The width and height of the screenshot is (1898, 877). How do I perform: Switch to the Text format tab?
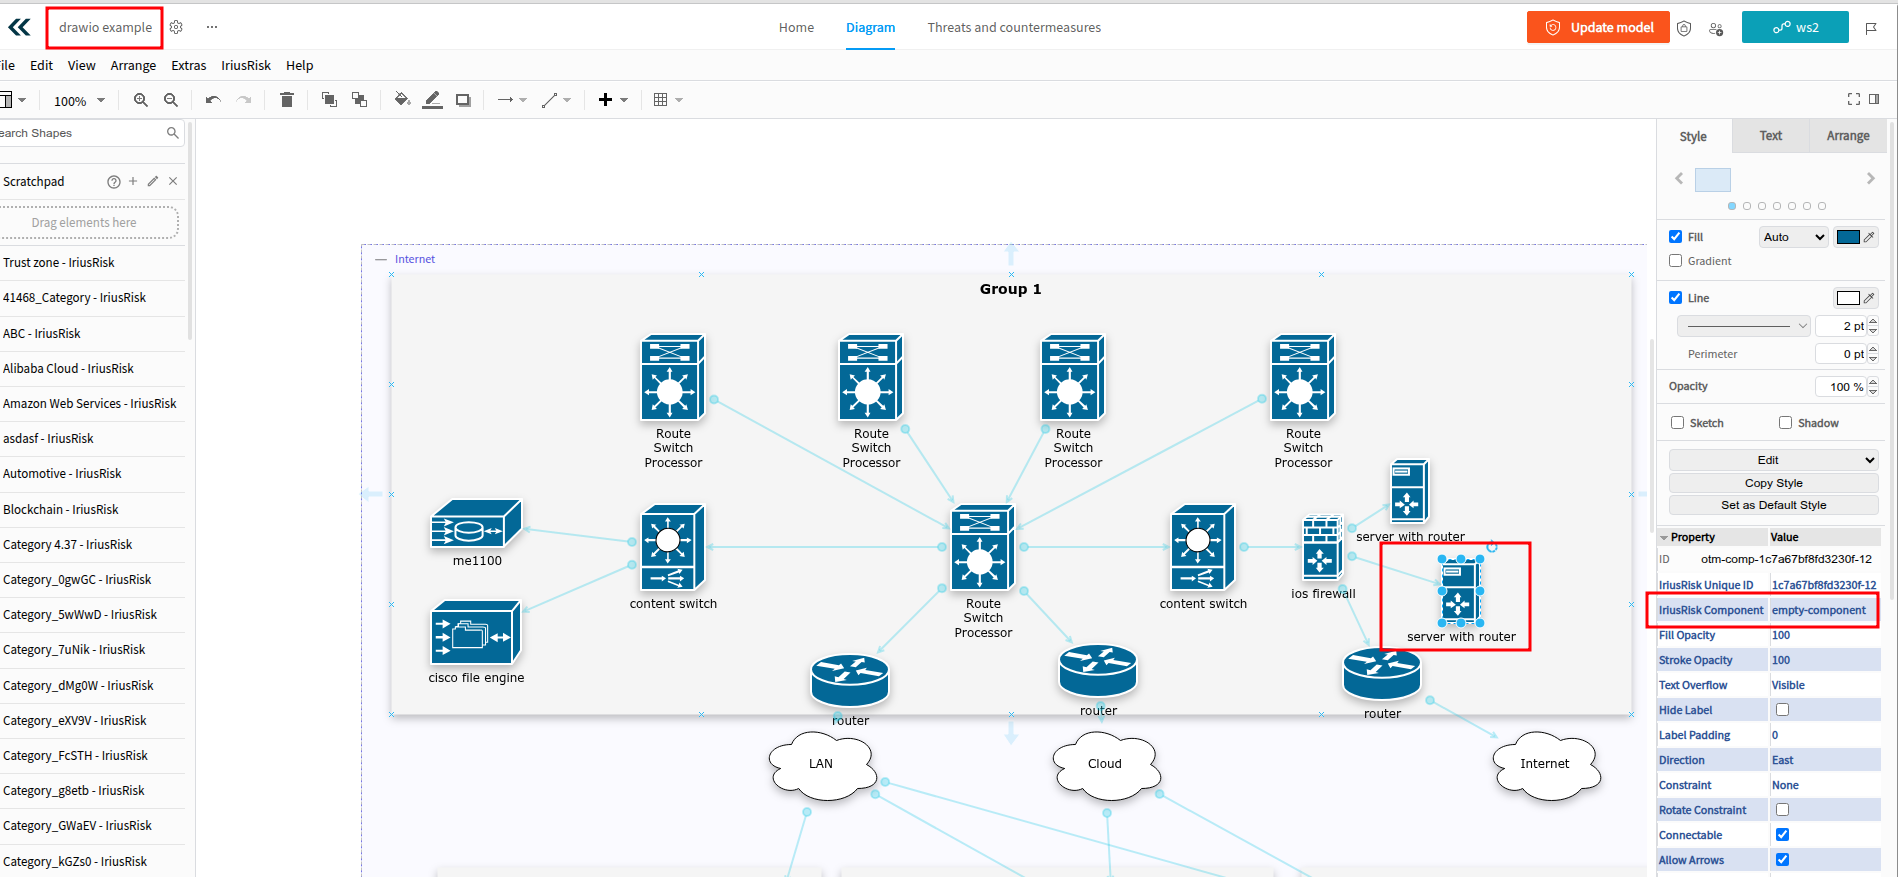click(1771, 136)
